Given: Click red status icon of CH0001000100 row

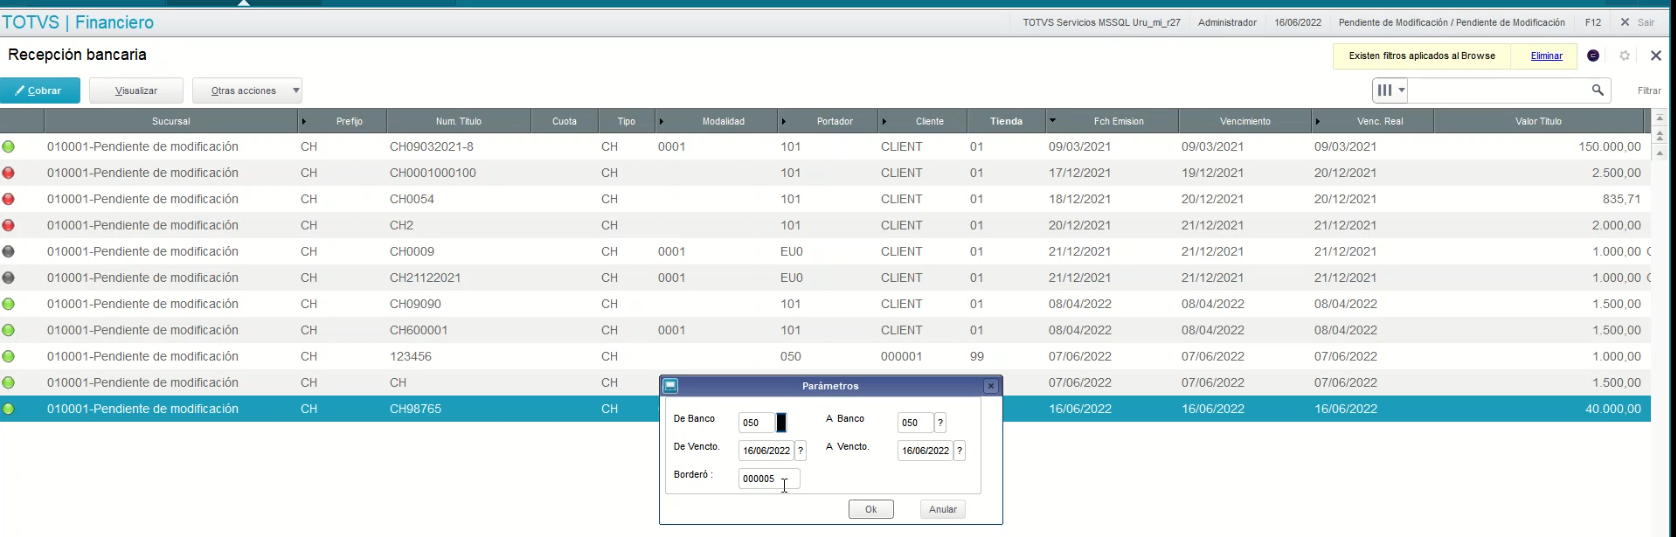Looking at the screenshot, I should [9, 173].
